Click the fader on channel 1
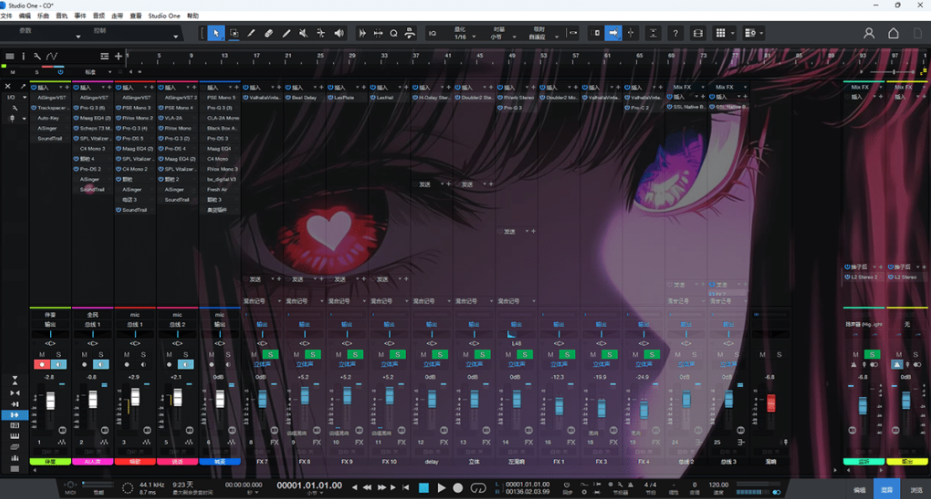The image size is (931, 499). (x=50, y=400)
